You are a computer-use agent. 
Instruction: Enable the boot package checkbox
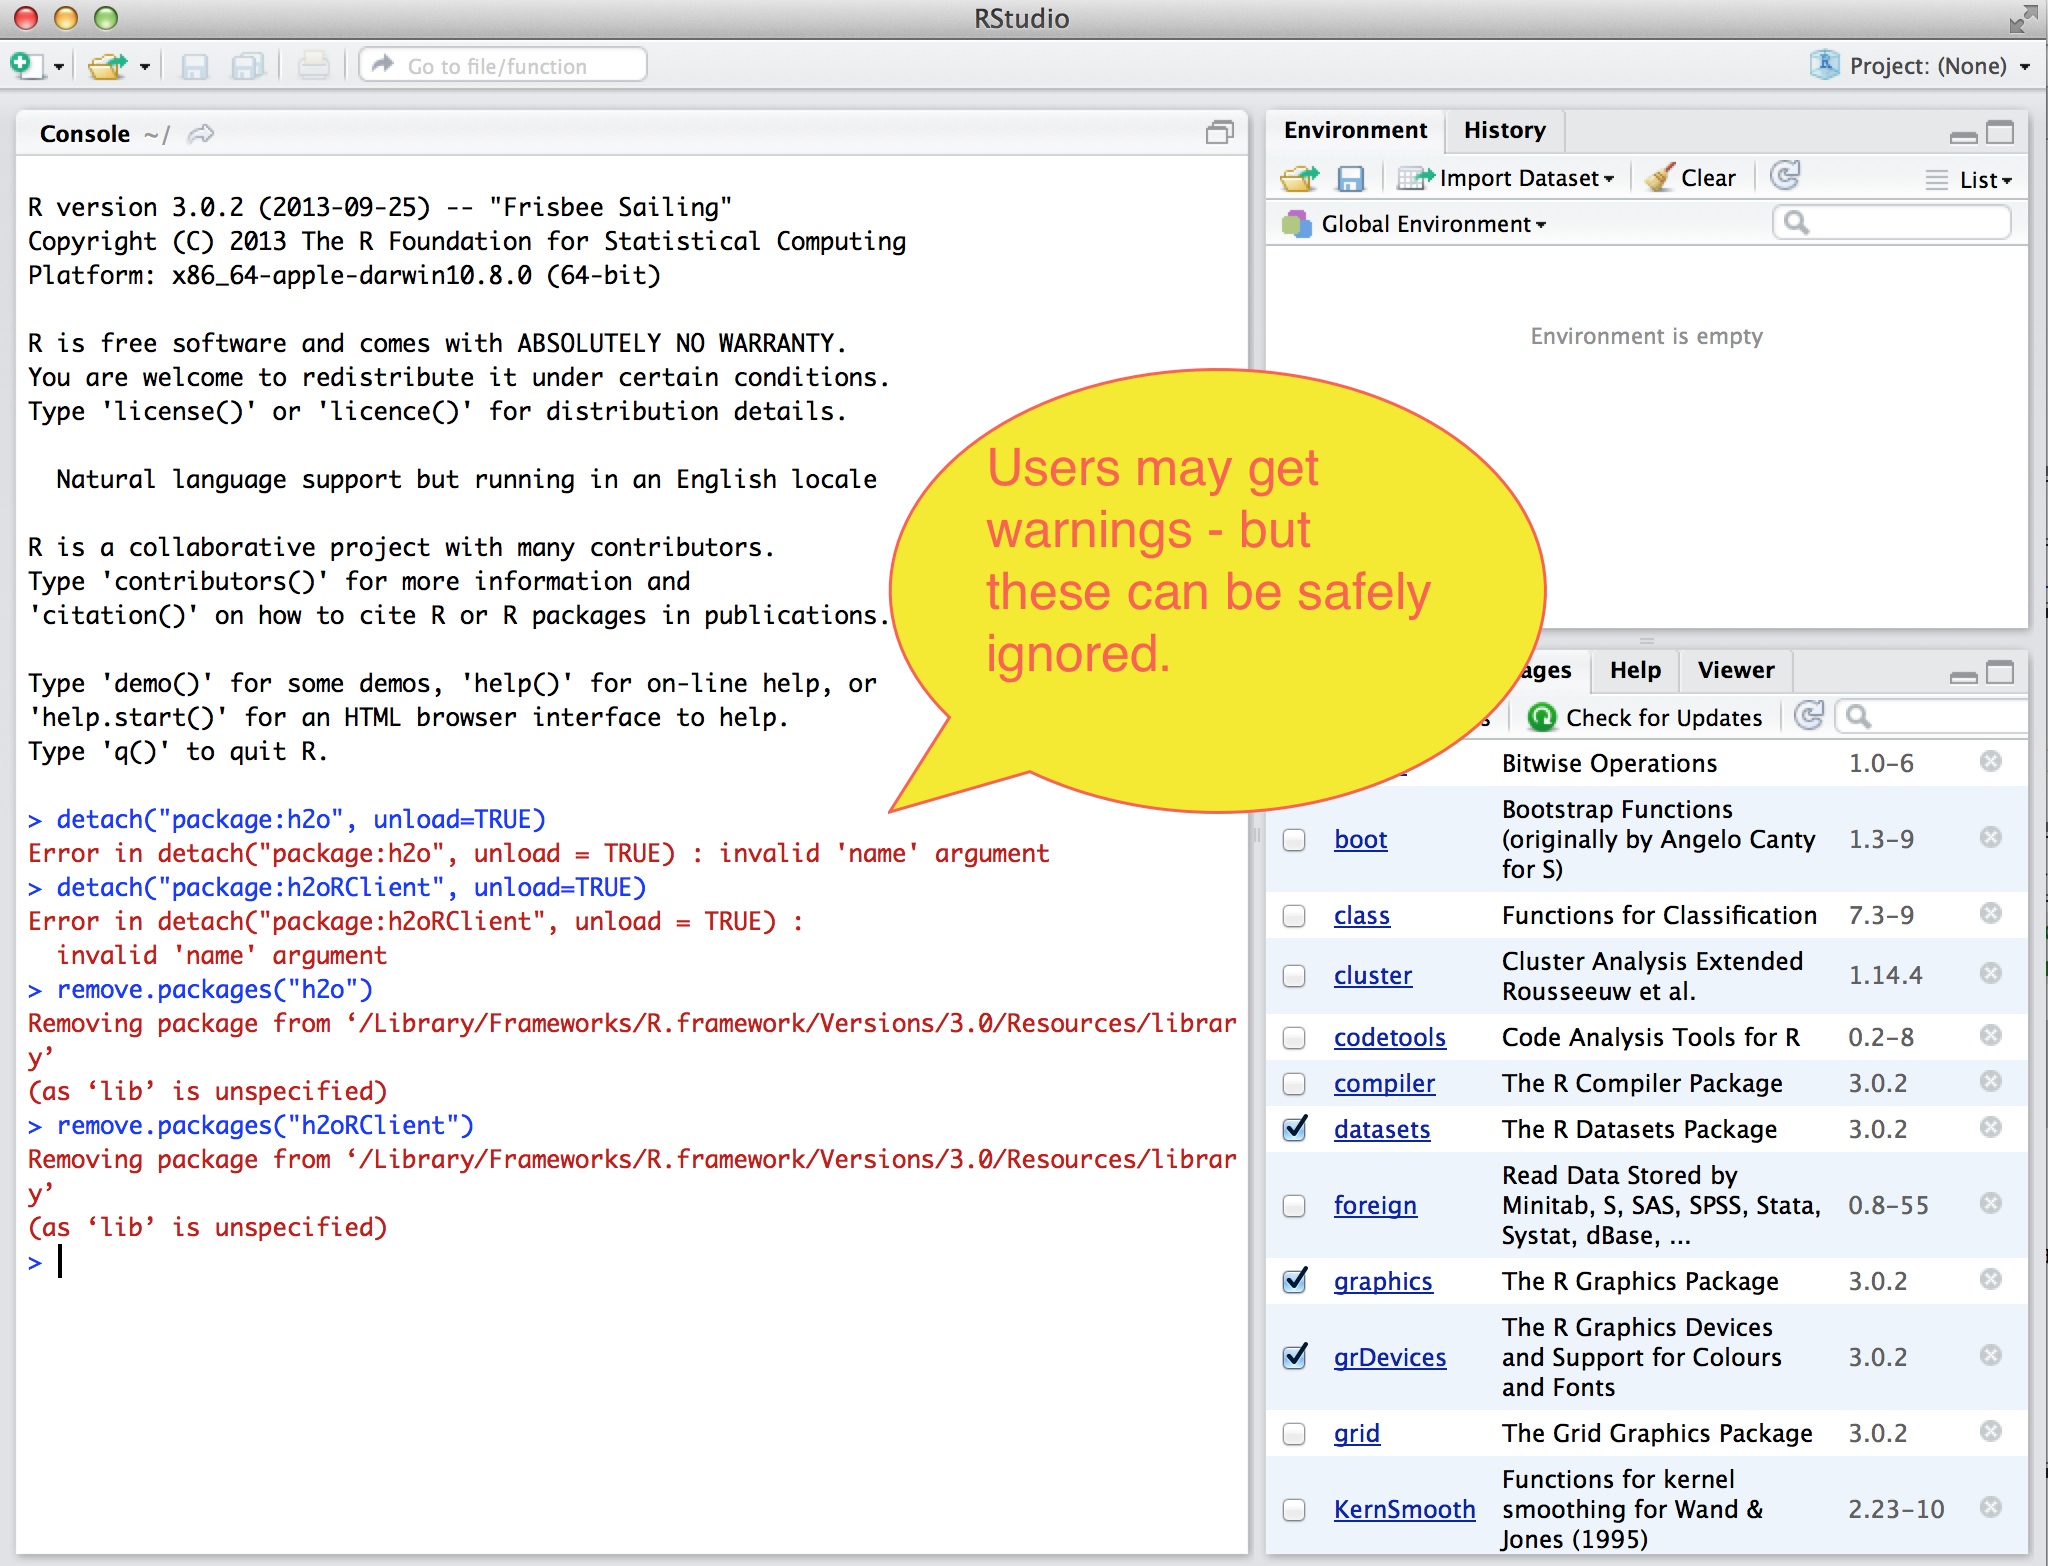[x=1294, y=839]
